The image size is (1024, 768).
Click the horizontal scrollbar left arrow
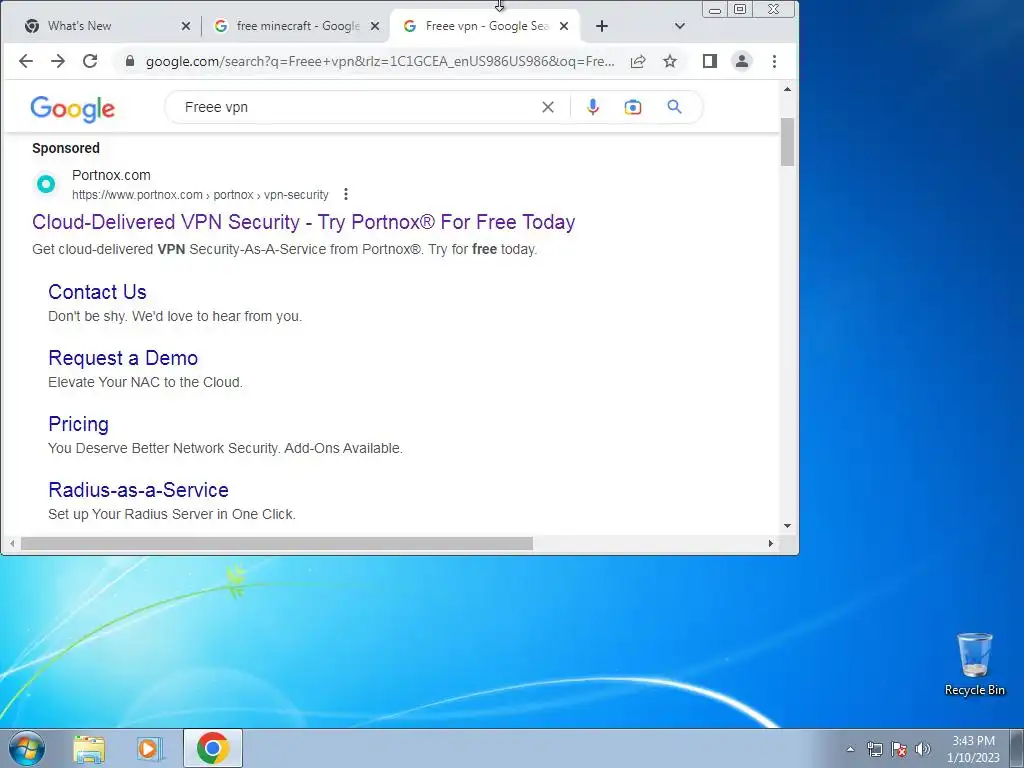click(x=12, y=543)
